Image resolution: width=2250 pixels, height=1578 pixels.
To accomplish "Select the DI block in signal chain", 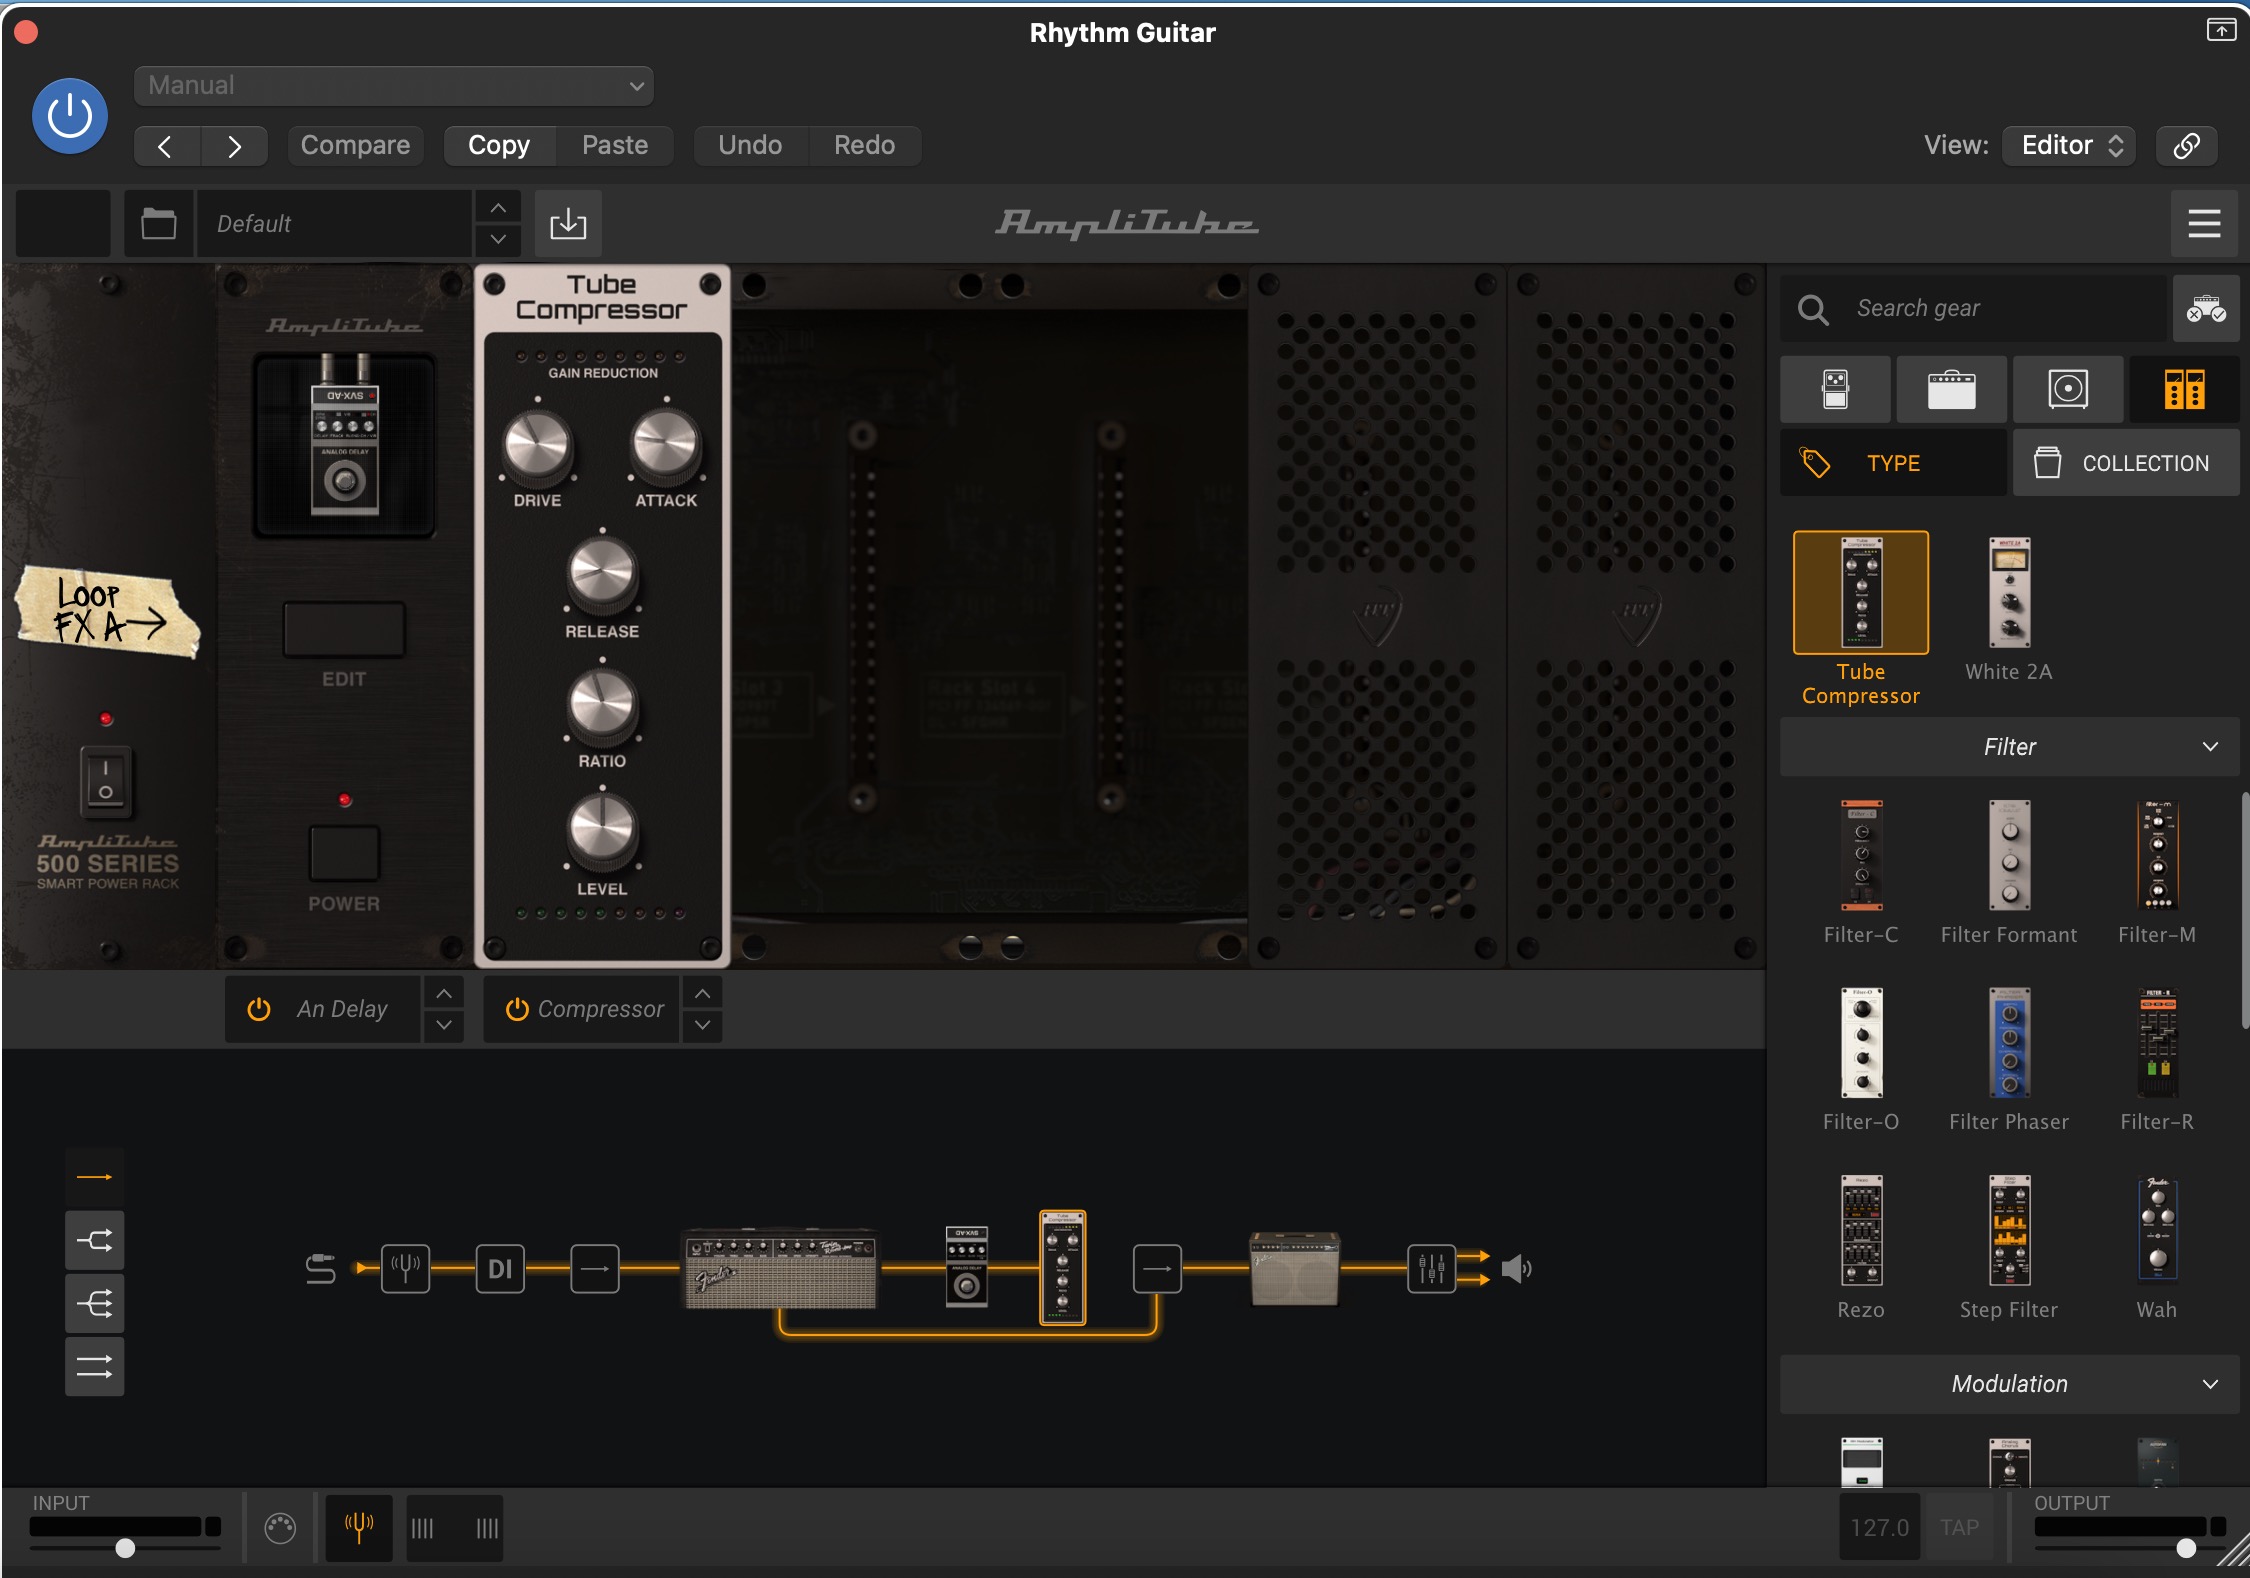I will [500, 1269].
